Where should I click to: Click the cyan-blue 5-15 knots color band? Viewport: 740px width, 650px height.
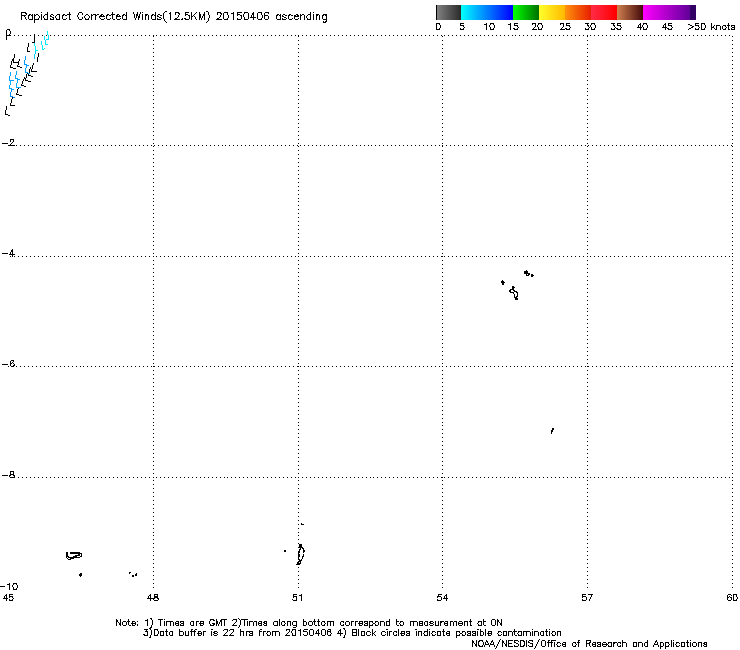pyautogui.click(x=487, y=12)
